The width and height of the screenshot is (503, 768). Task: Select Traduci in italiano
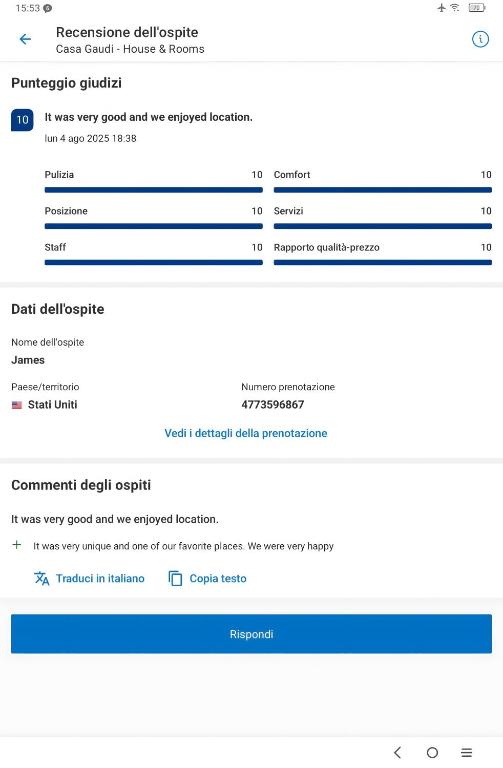pyautogui.click(x=100, y=578)
